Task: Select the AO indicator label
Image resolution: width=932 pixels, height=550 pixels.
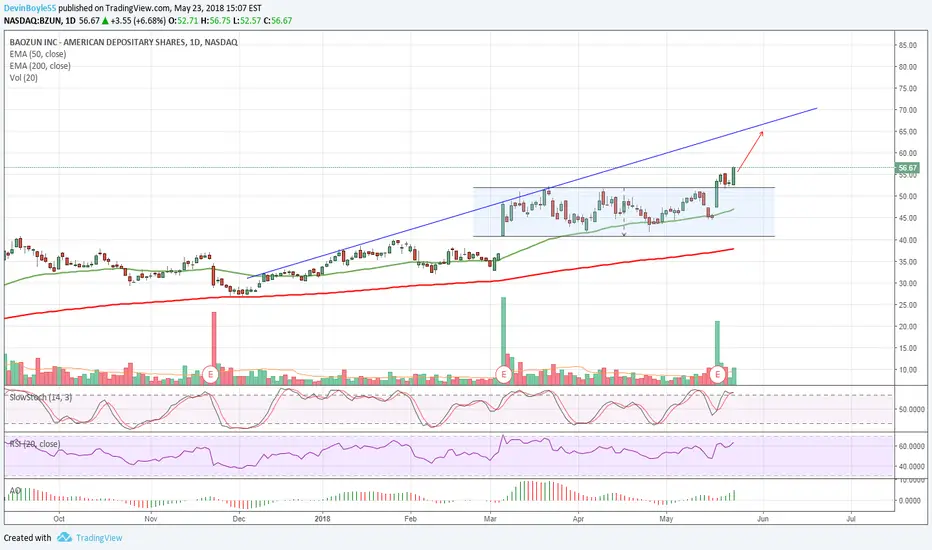Action: [15, 491]
